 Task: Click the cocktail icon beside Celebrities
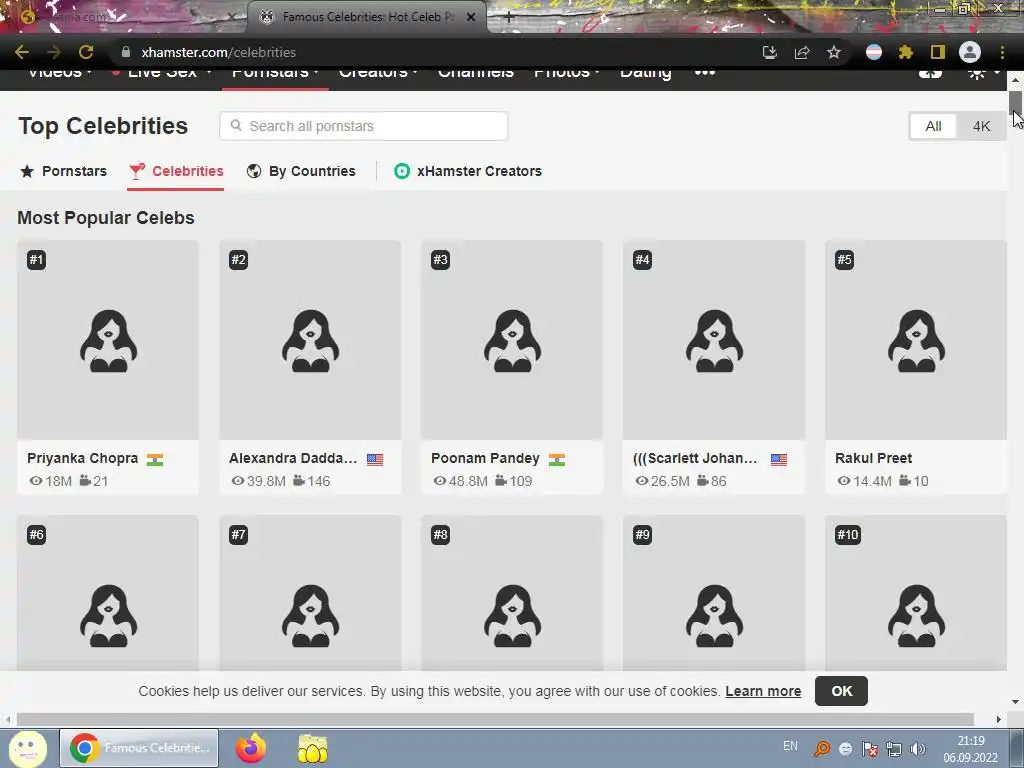136,171
